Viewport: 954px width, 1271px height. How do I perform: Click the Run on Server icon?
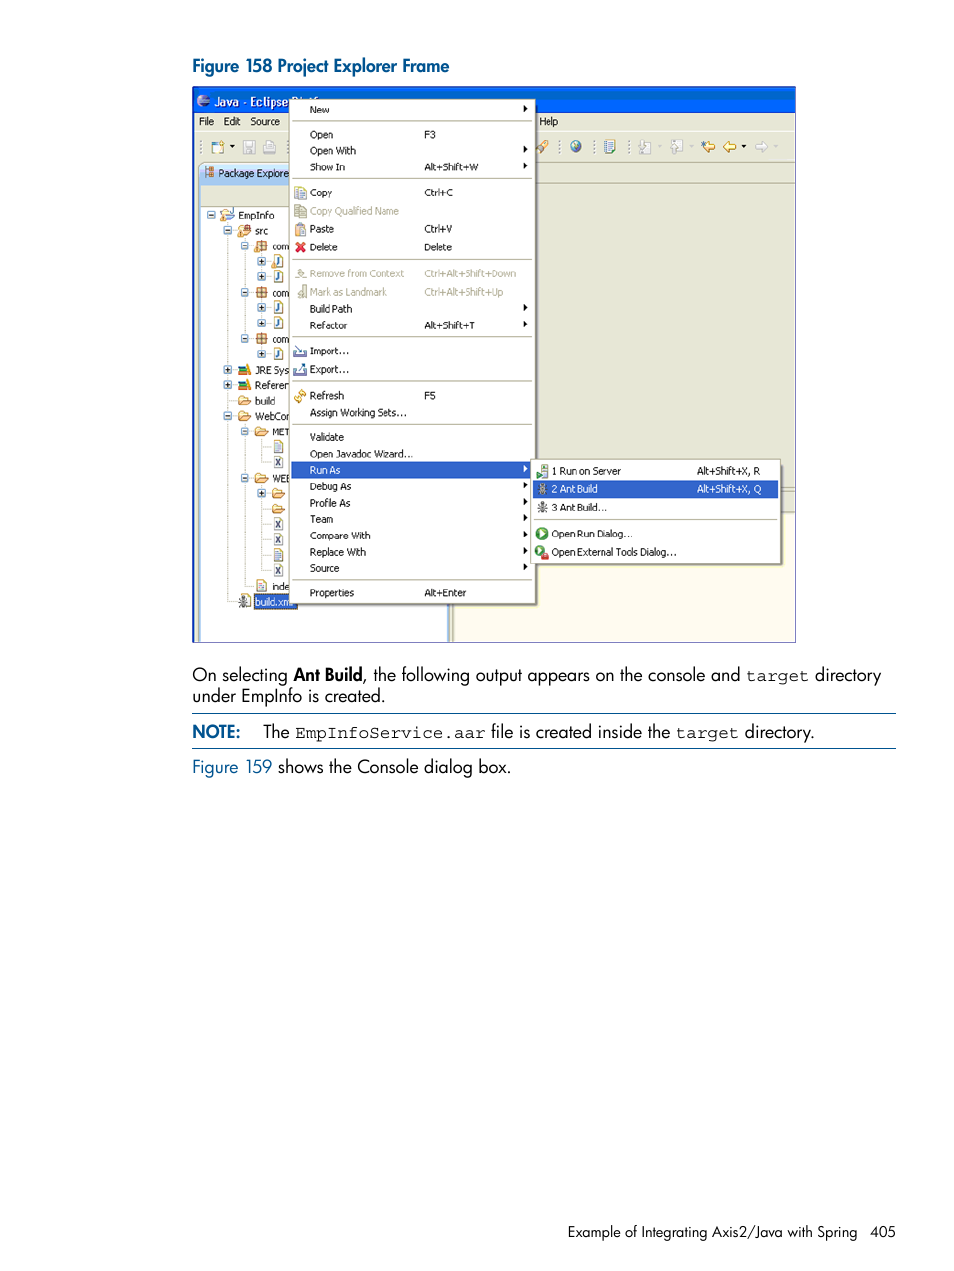[x=542, y=471]
